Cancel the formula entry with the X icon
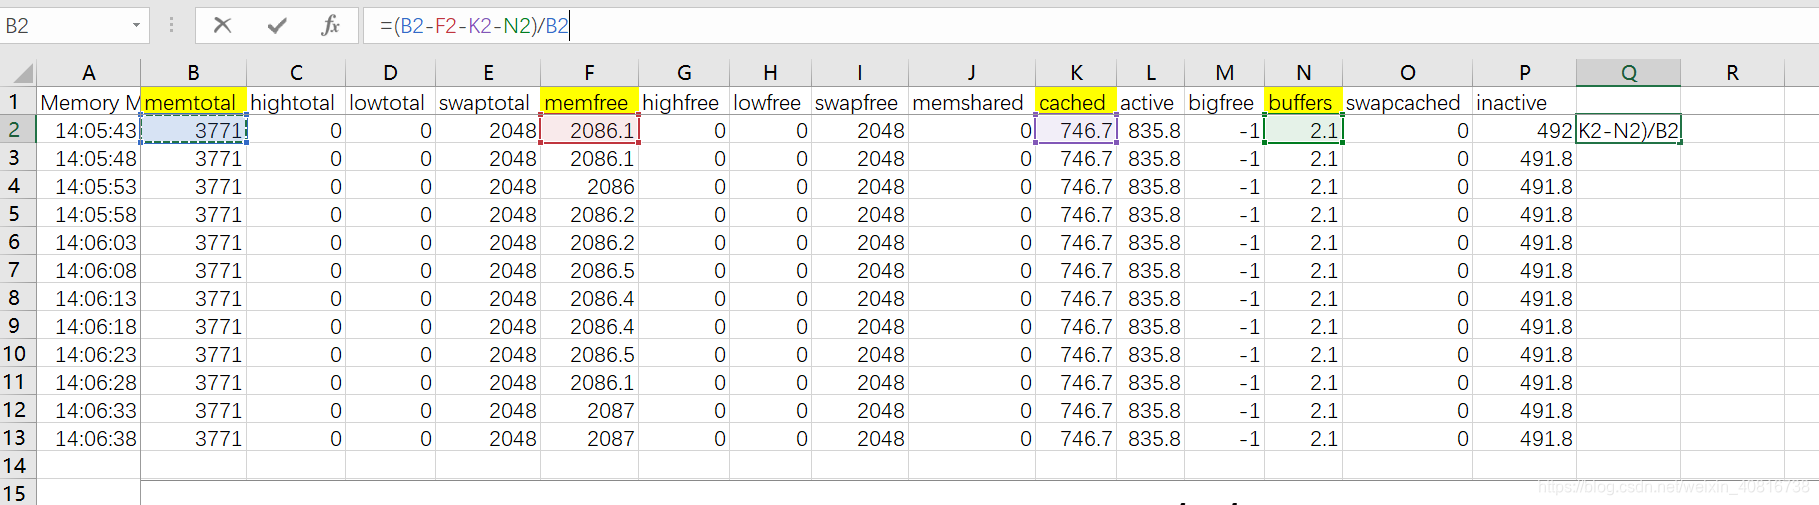1819x505 pixels. click(x=222, y=25)
